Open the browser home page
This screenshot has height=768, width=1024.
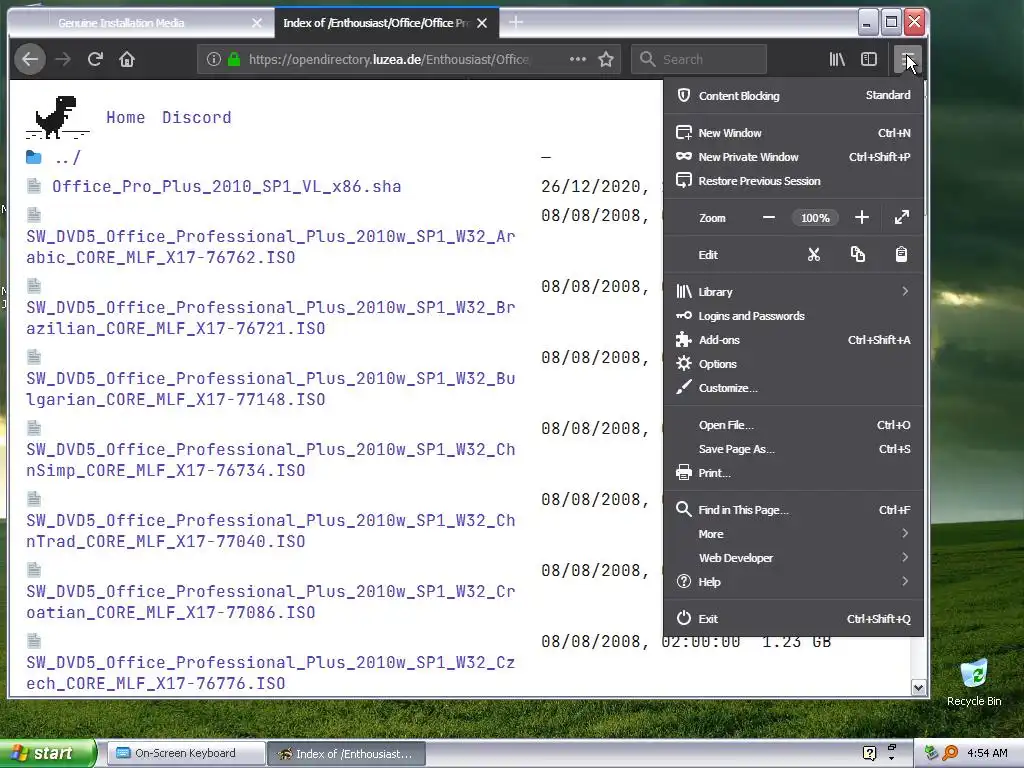[x=127, y=59]
